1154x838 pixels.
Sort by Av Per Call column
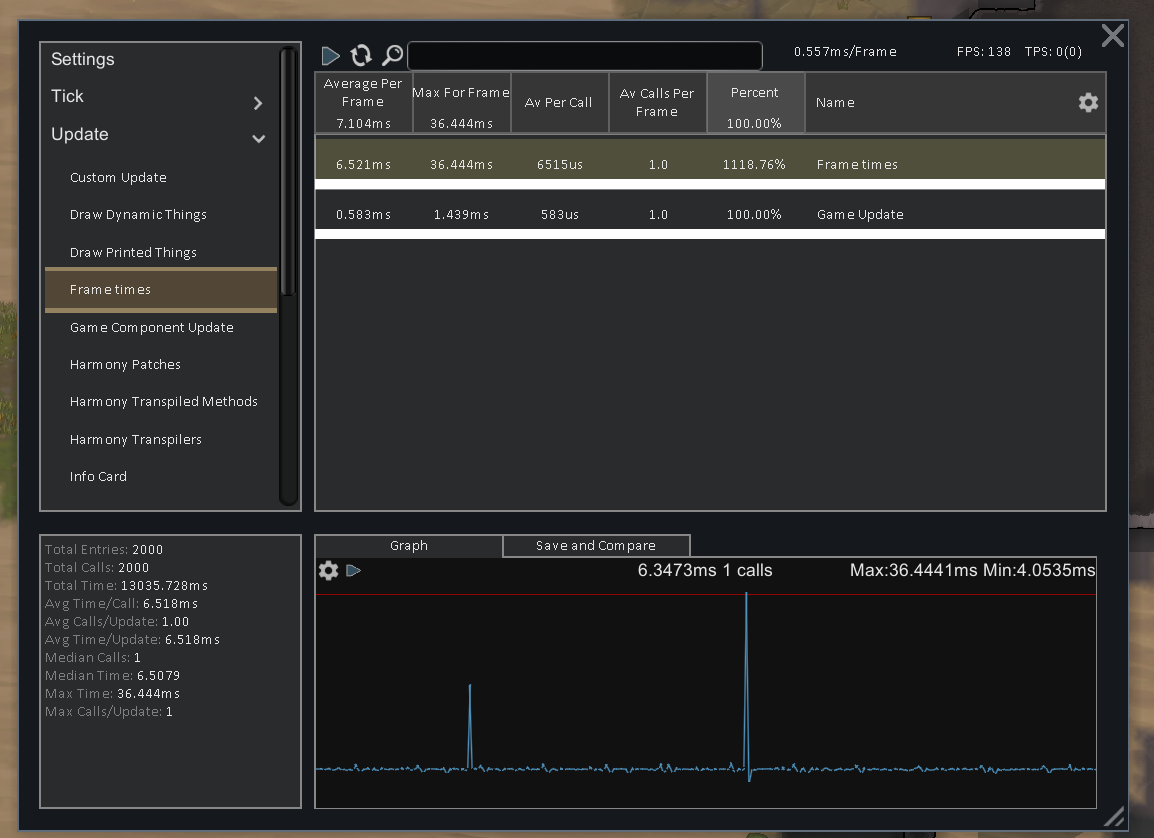click(x=559, y=102)
